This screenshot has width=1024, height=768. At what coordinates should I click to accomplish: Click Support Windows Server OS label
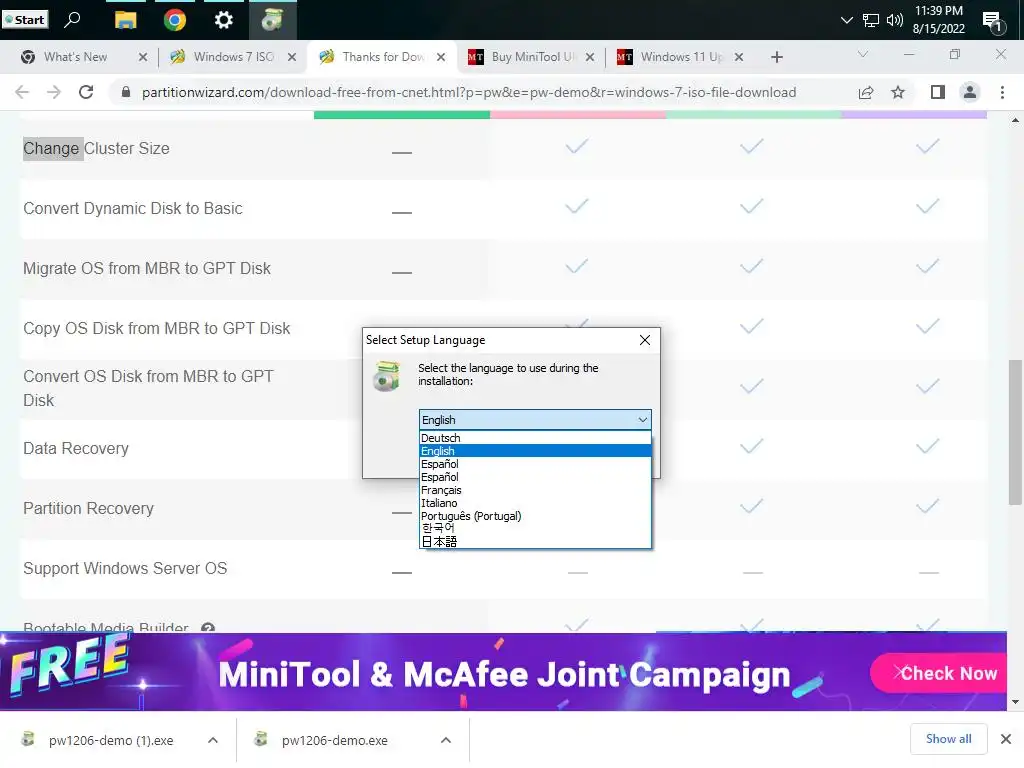(x=125, y=569)
